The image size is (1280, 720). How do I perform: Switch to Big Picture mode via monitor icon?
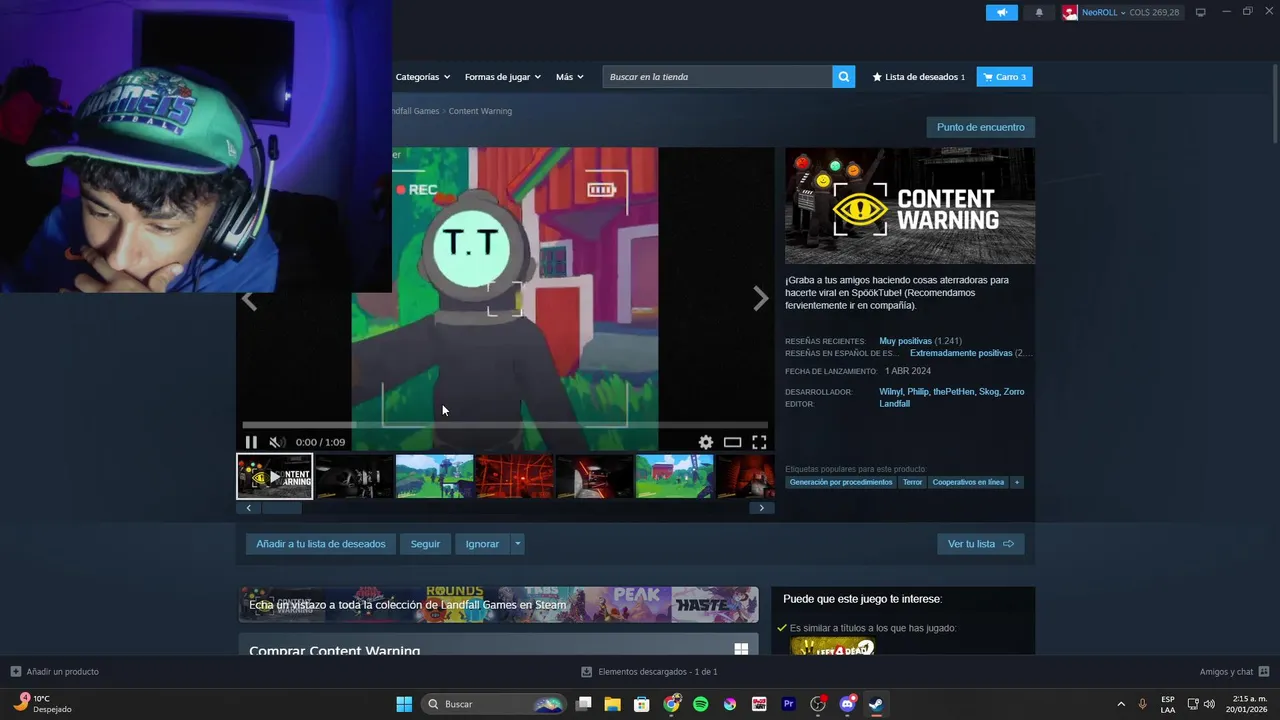(x=1201, y=12)
